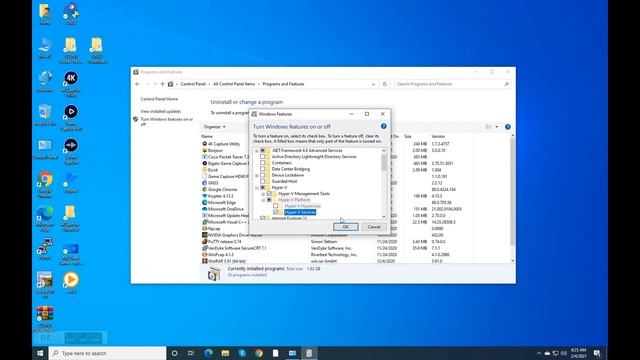
Task: Open the Organize dropdown in Programs and Features
Action: click(215, 127)
